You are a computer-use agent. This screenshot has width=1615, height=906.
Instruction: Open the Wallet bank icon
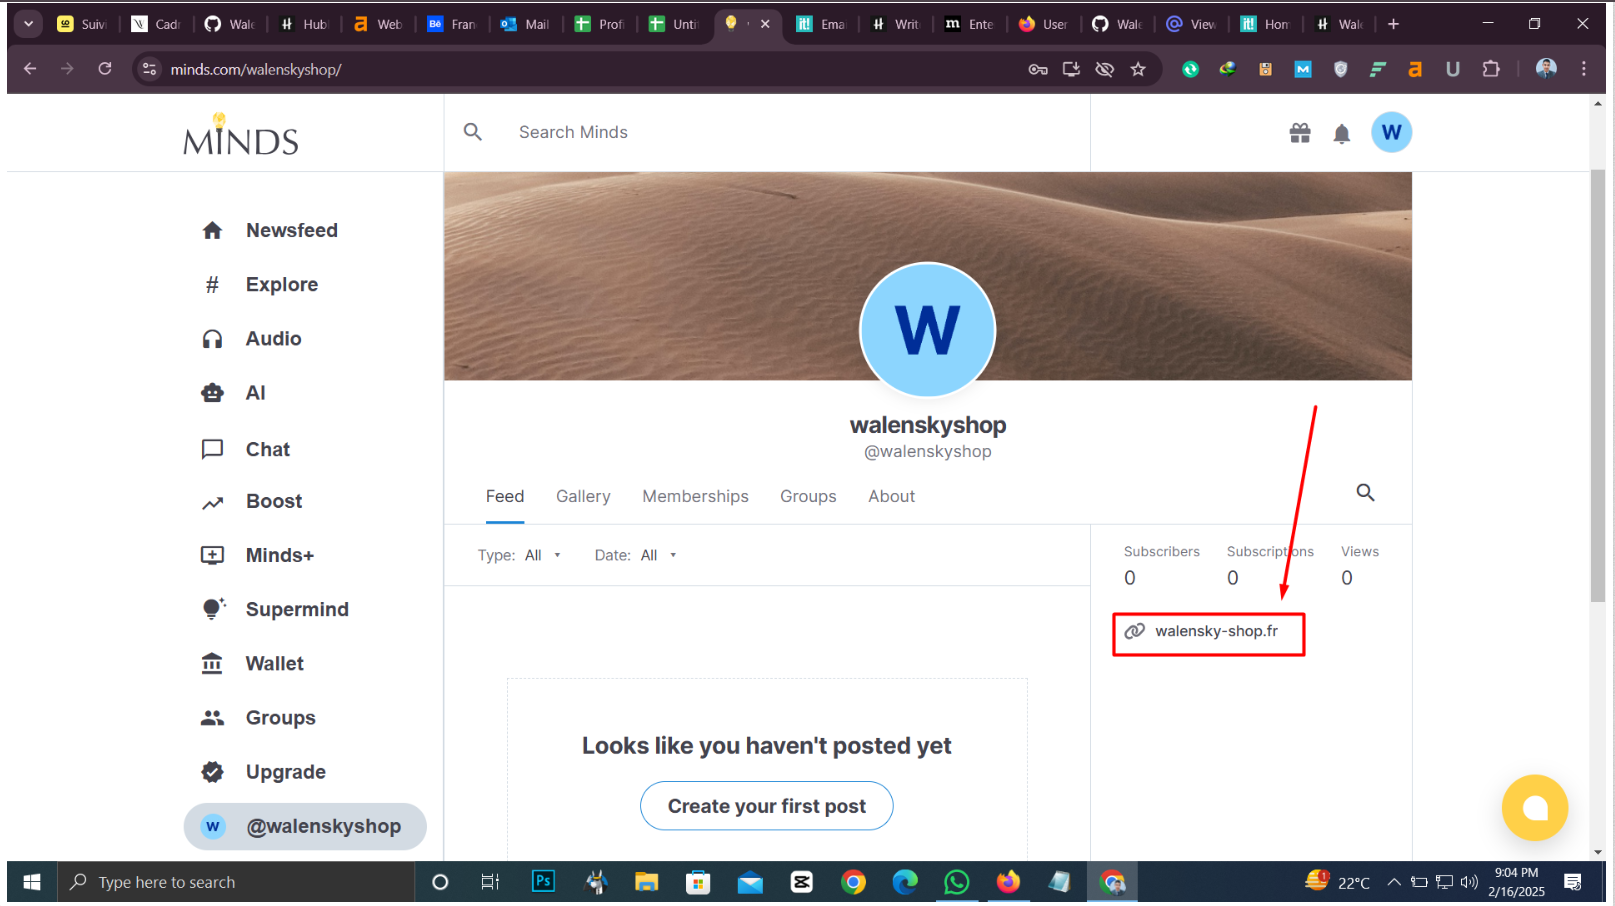[212, 663]
